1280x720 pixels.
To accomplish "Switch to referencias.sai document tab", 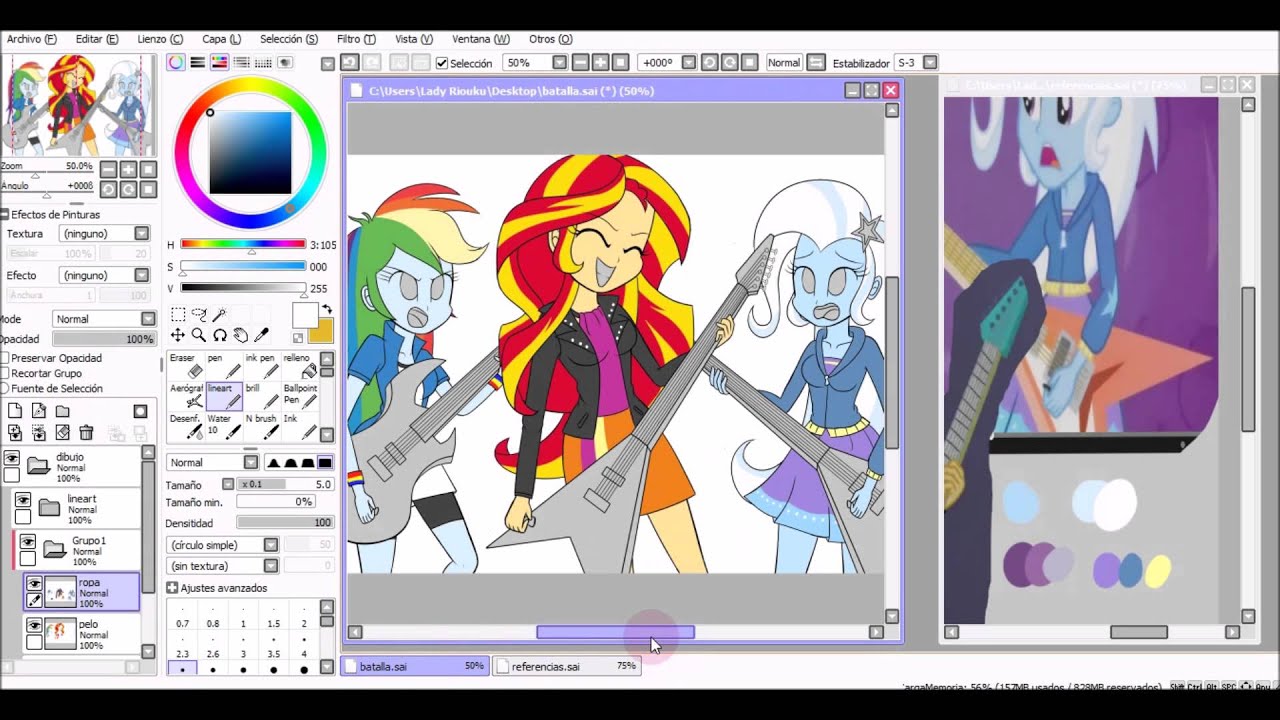I will 567,666.
